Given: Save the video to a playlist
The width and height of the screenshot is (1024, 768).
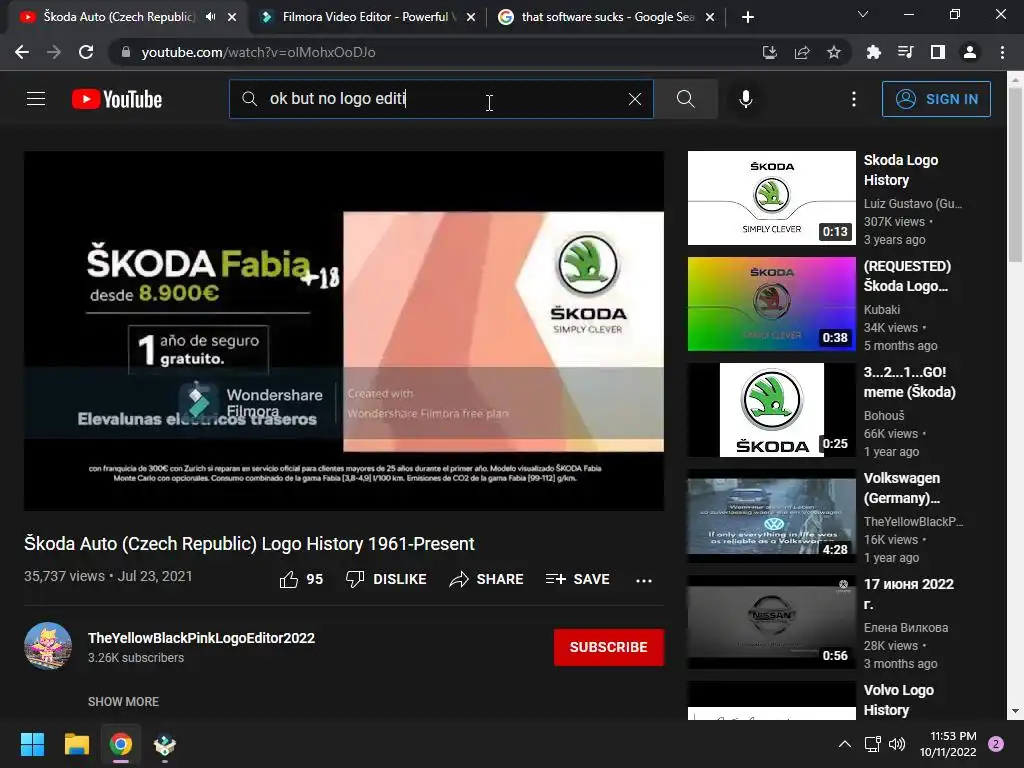Looking at the screenshot, I should coord(577,579).
